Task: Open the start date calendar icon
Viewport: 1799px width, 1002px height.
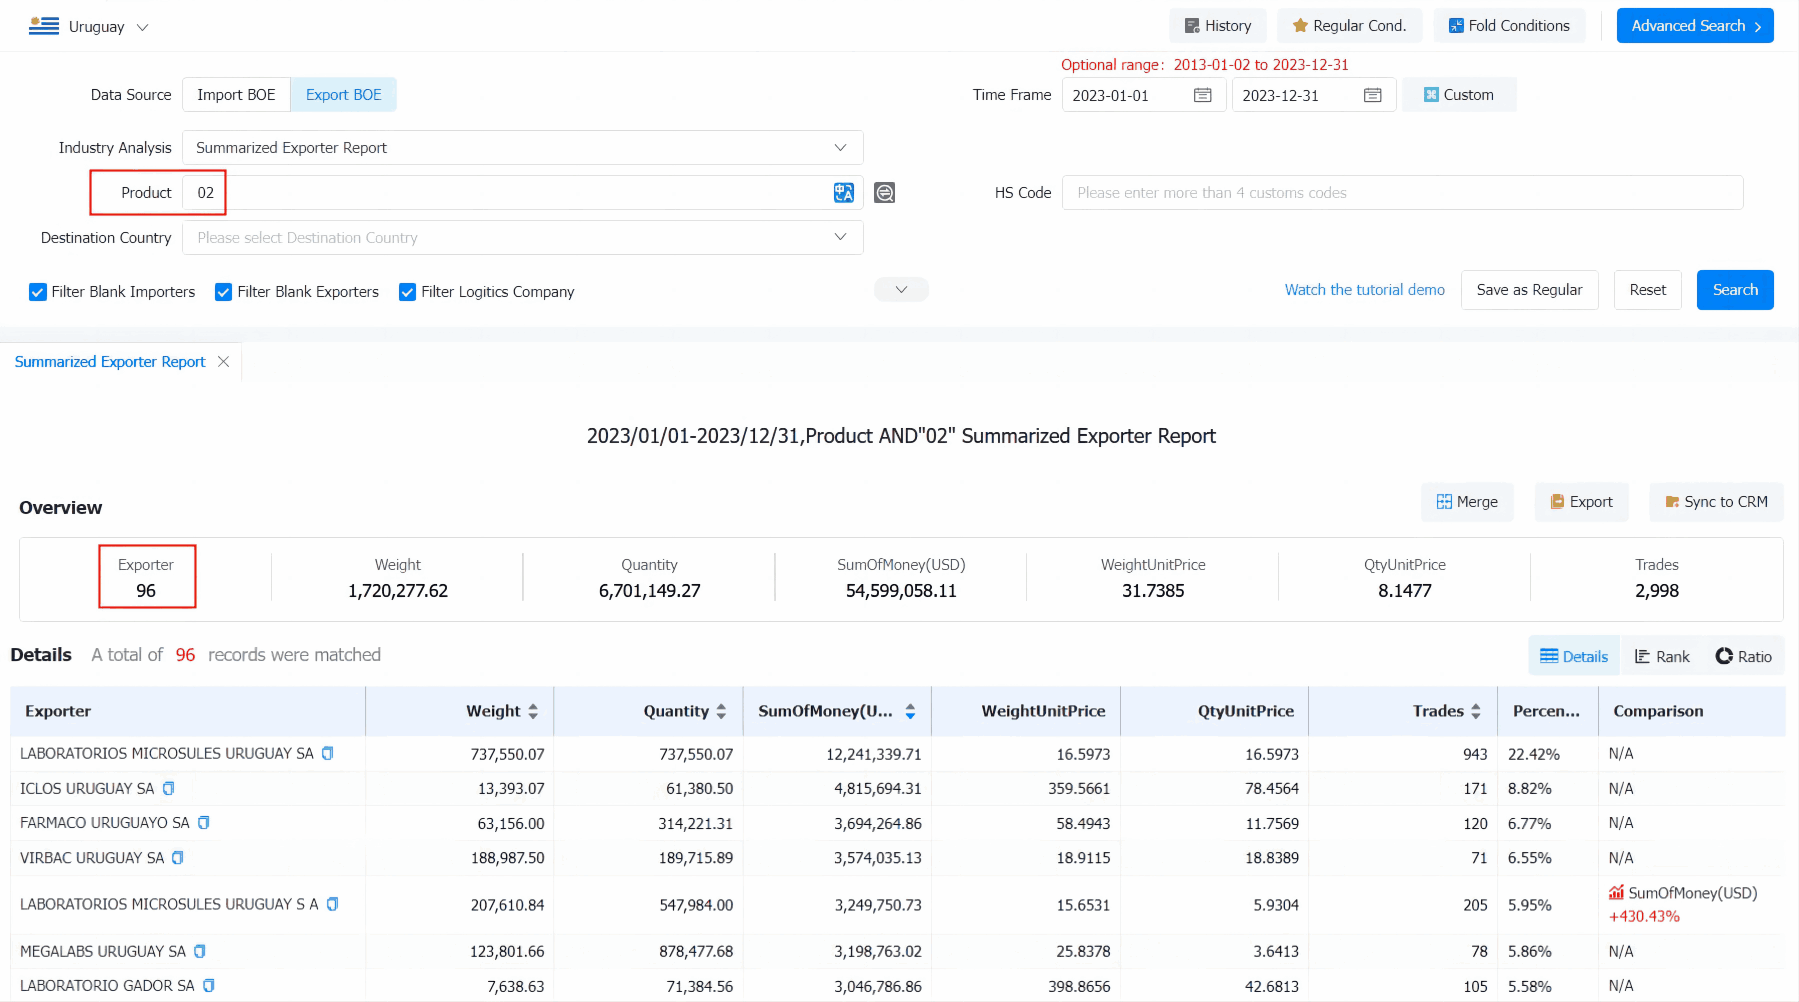Action: tap(1203, 95)
